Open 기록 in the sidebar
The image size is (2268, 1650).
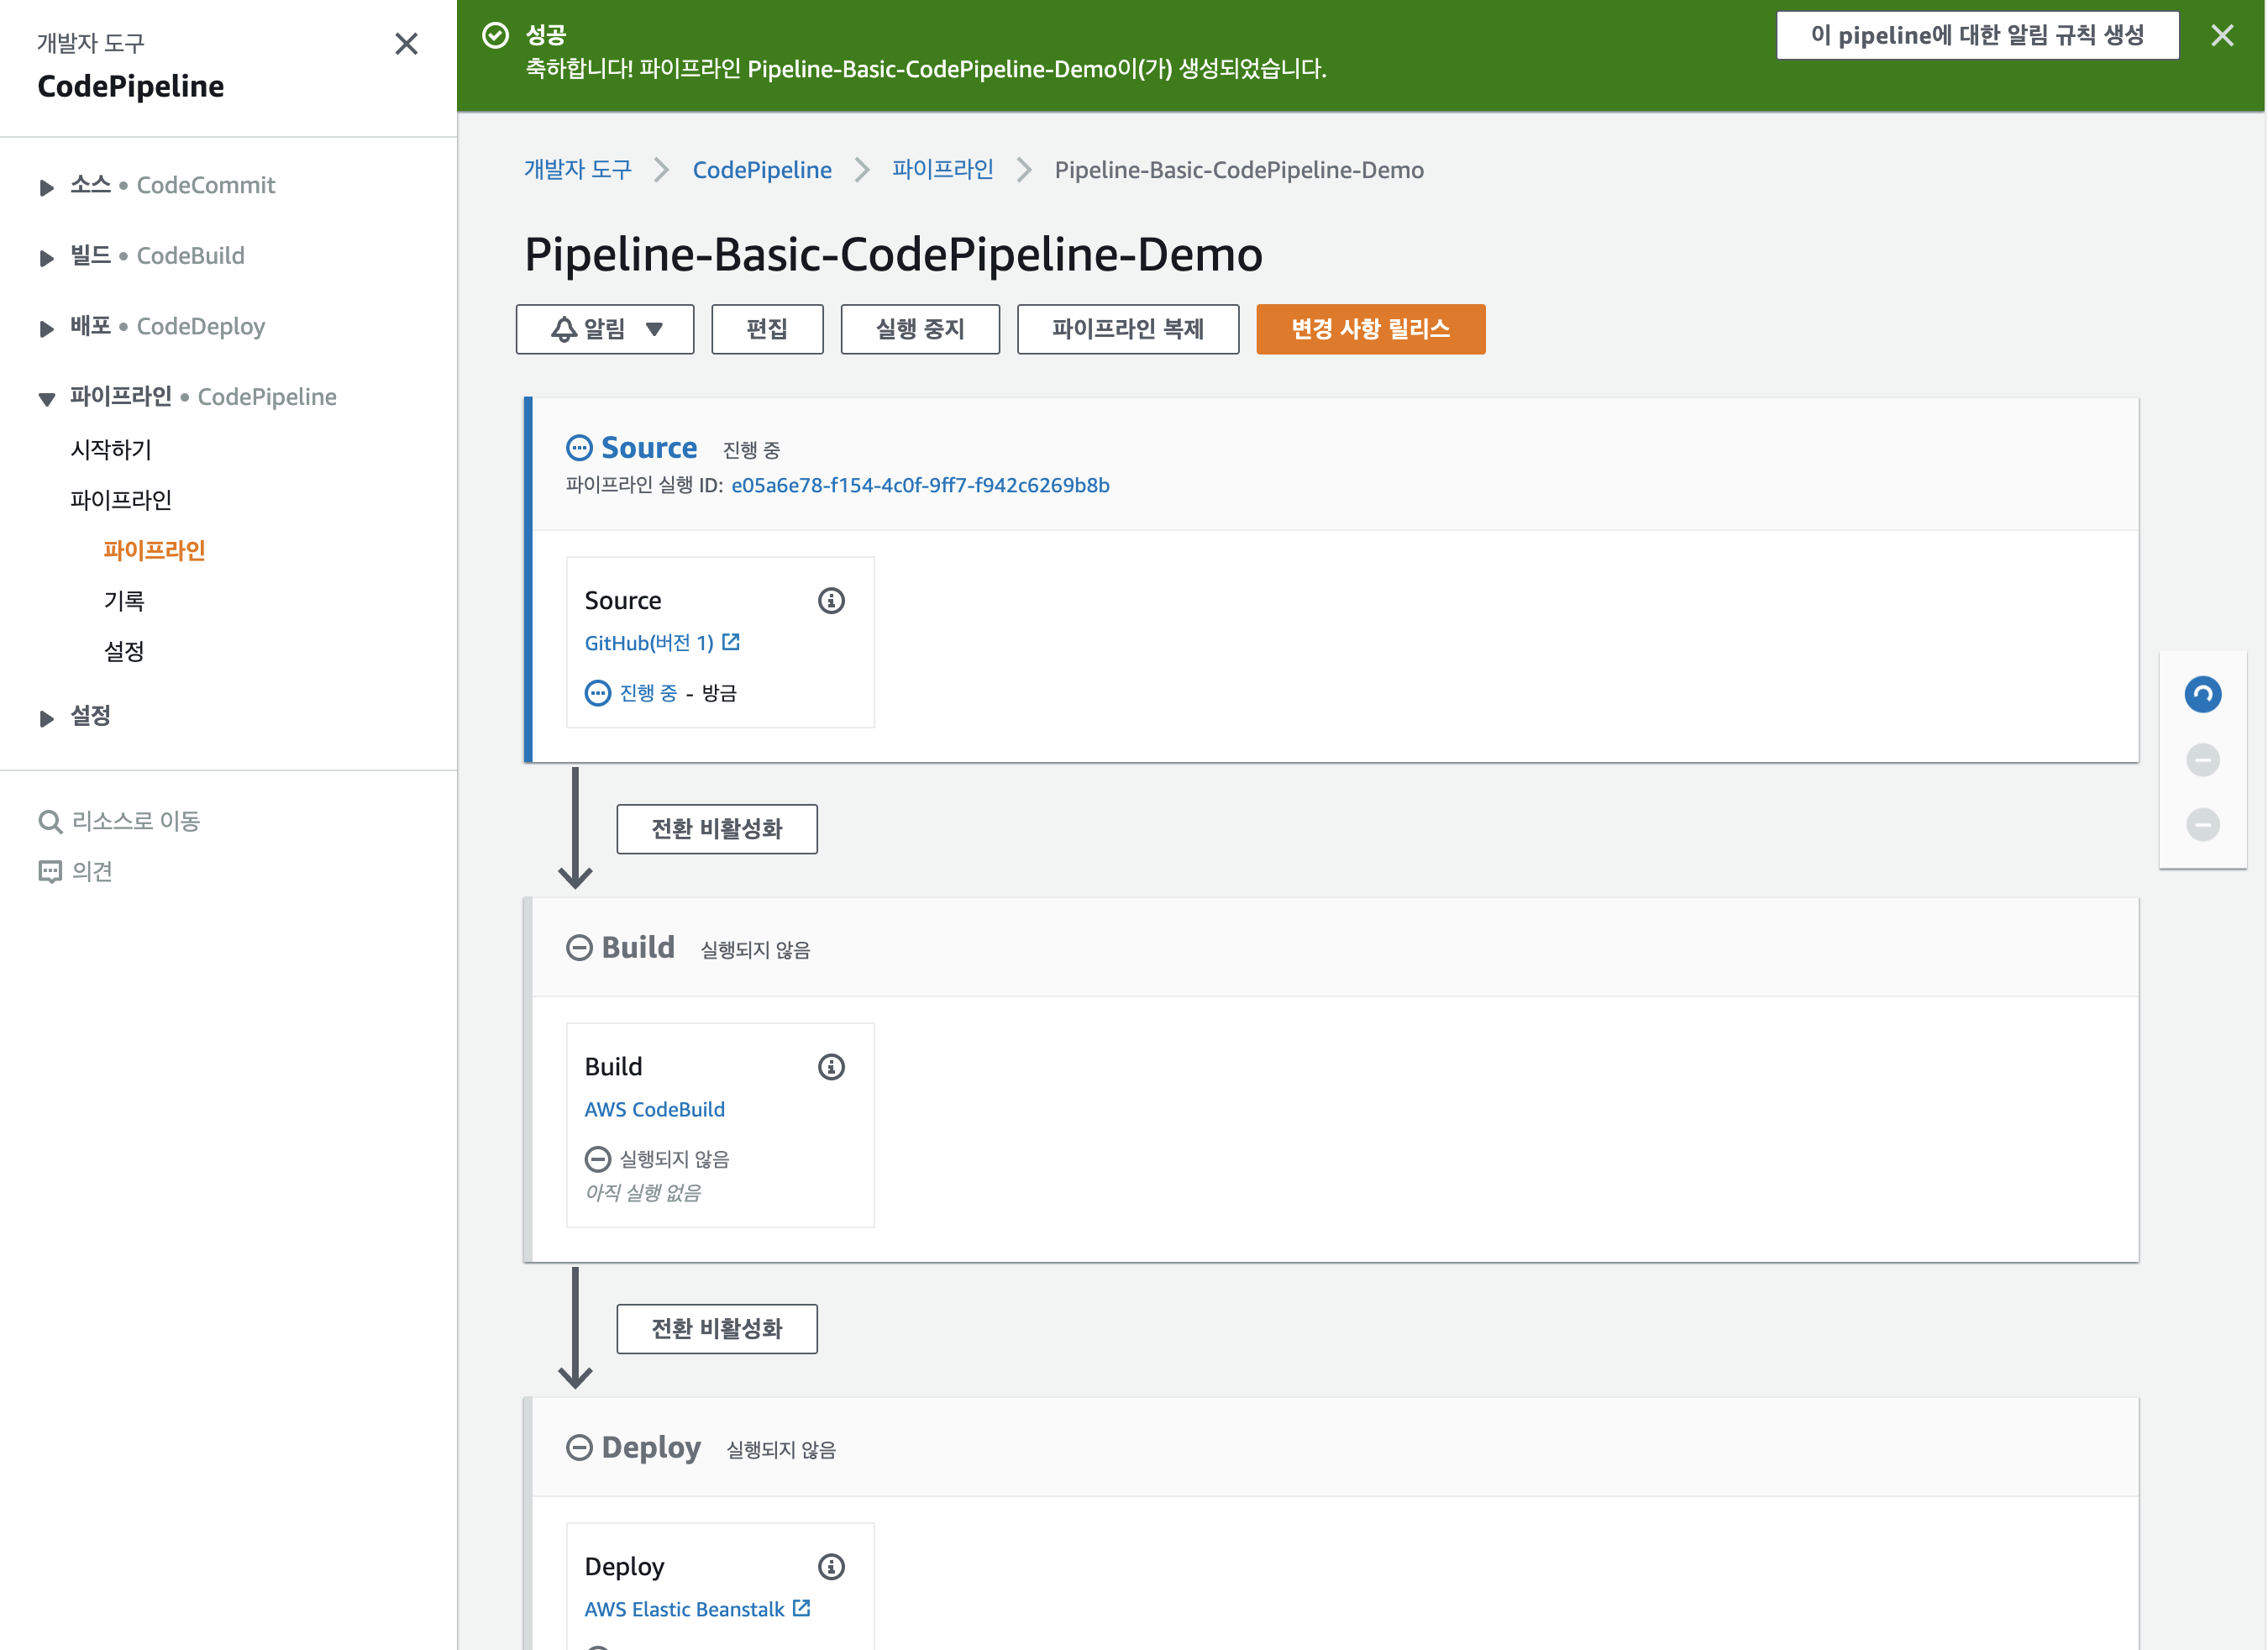click(124, 601)
